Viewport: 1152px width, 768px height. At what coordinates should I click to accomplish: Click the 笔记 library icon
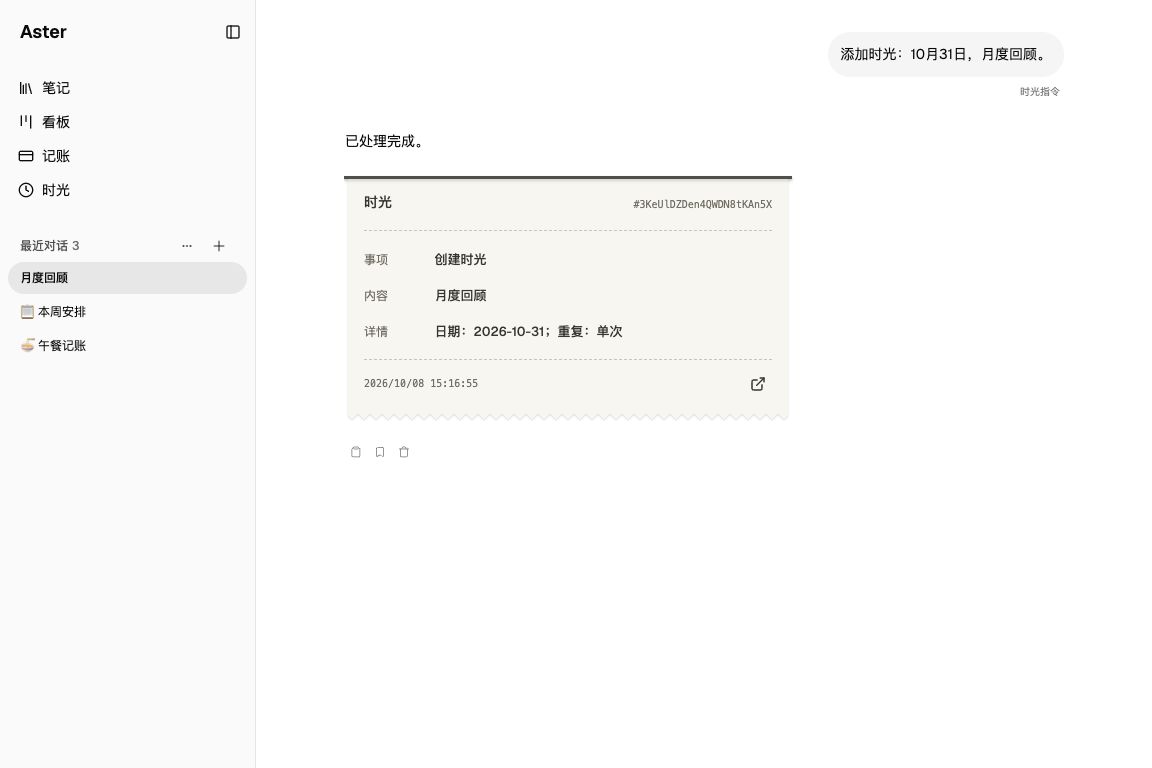26,88
